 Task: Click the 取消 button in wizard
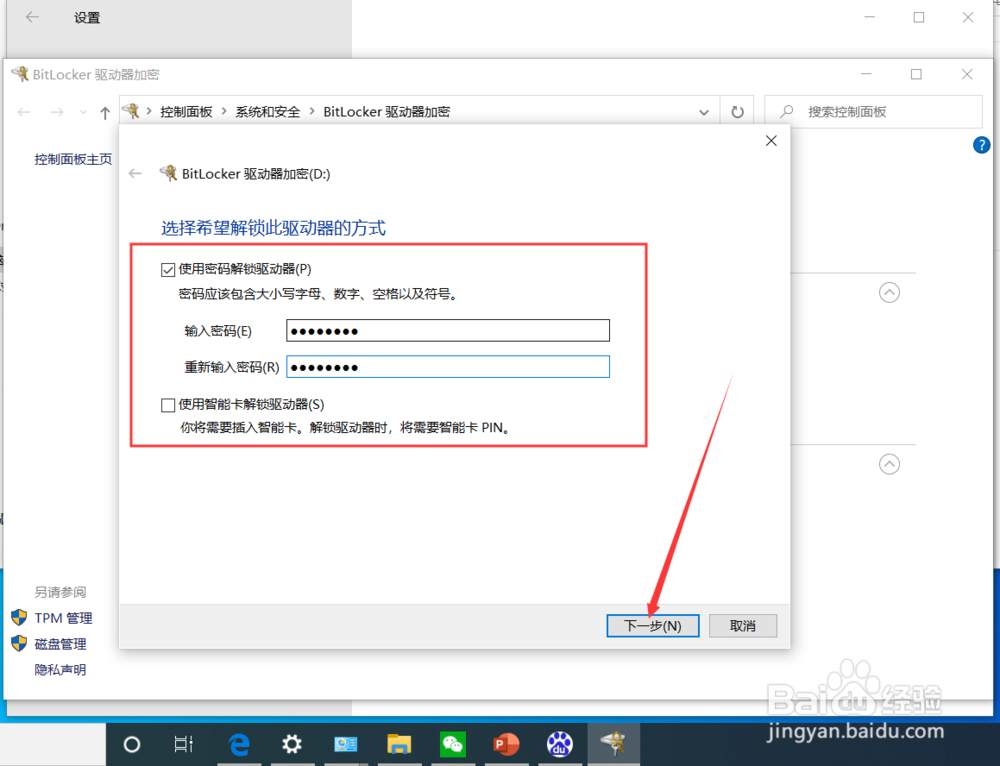743,626
